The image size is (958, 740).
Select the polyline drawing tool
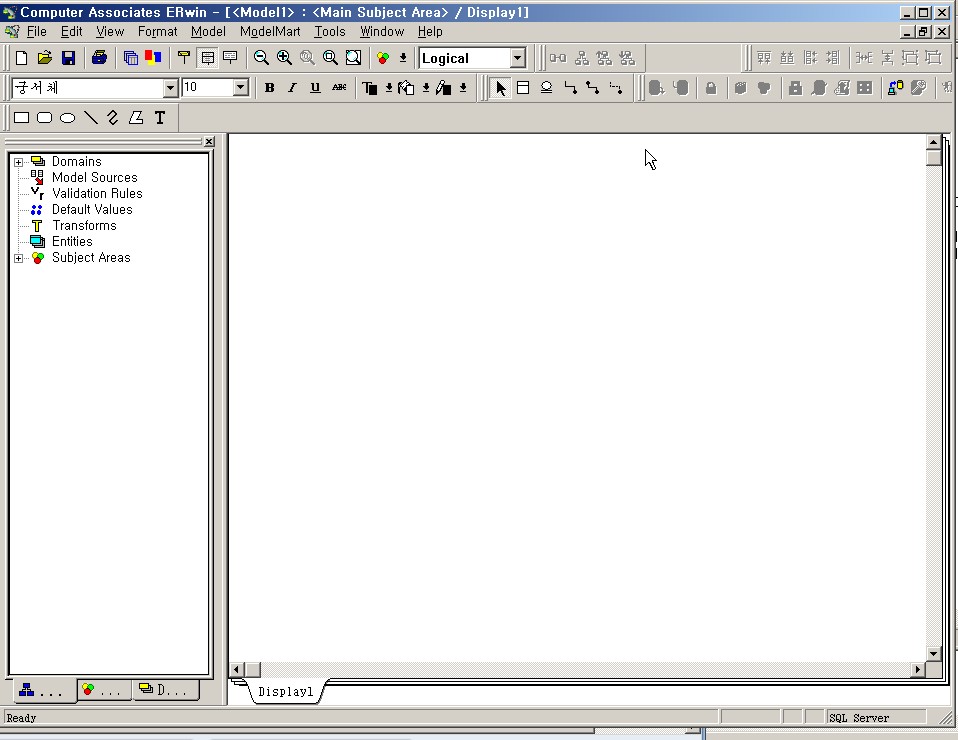pos(113,117)
